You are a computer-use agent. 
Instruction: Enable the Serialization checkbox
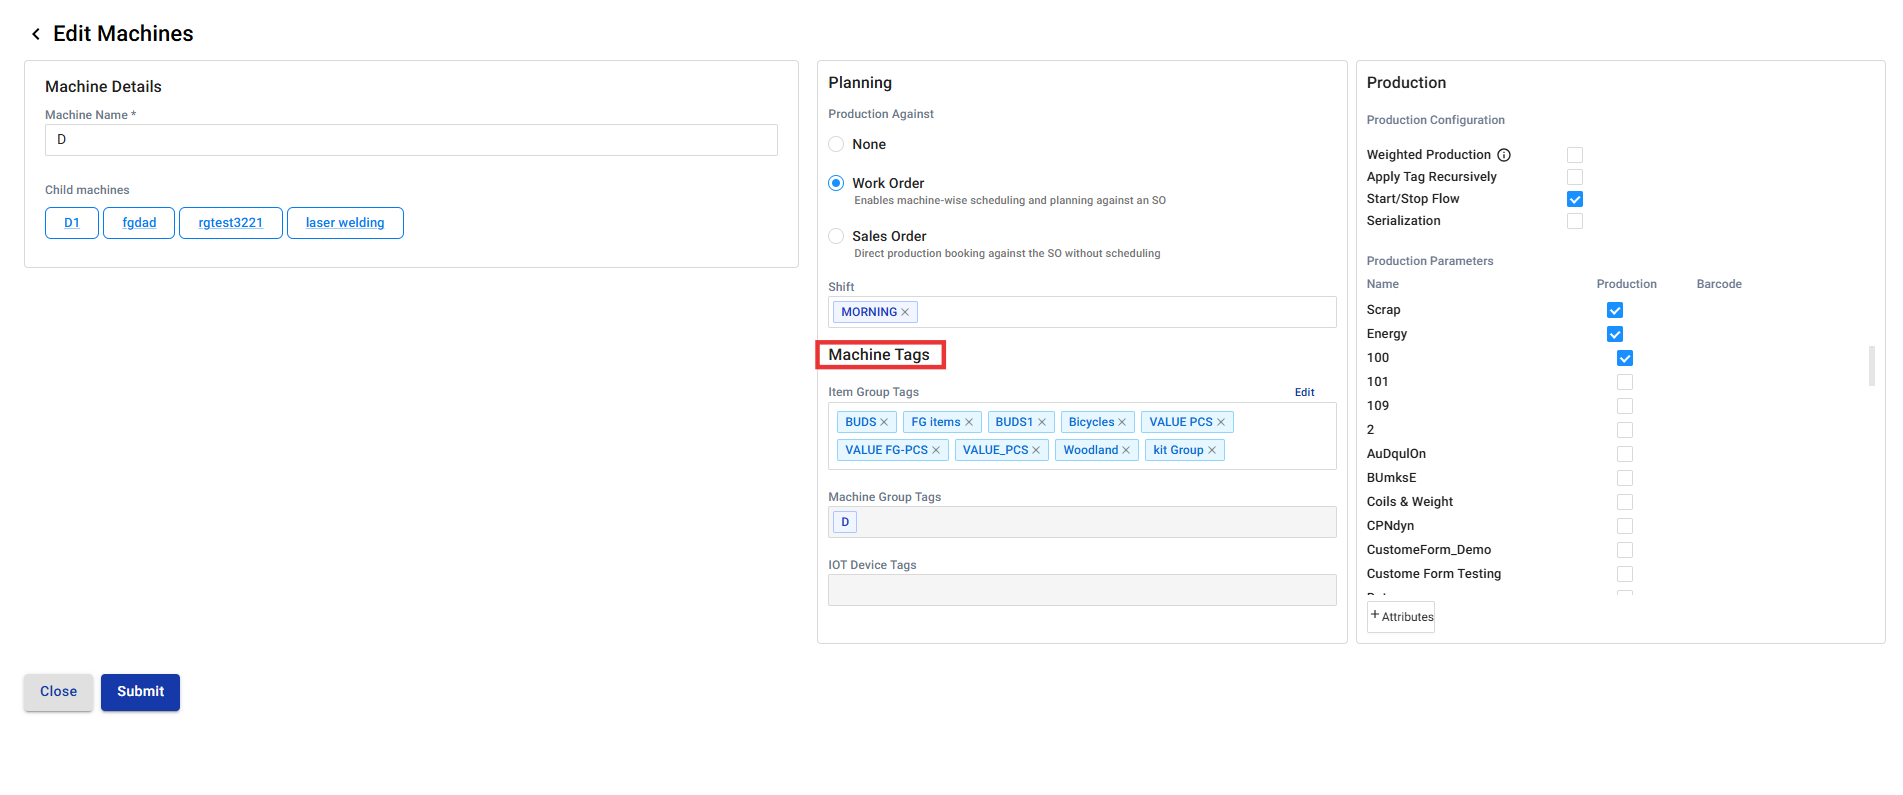1575,221
